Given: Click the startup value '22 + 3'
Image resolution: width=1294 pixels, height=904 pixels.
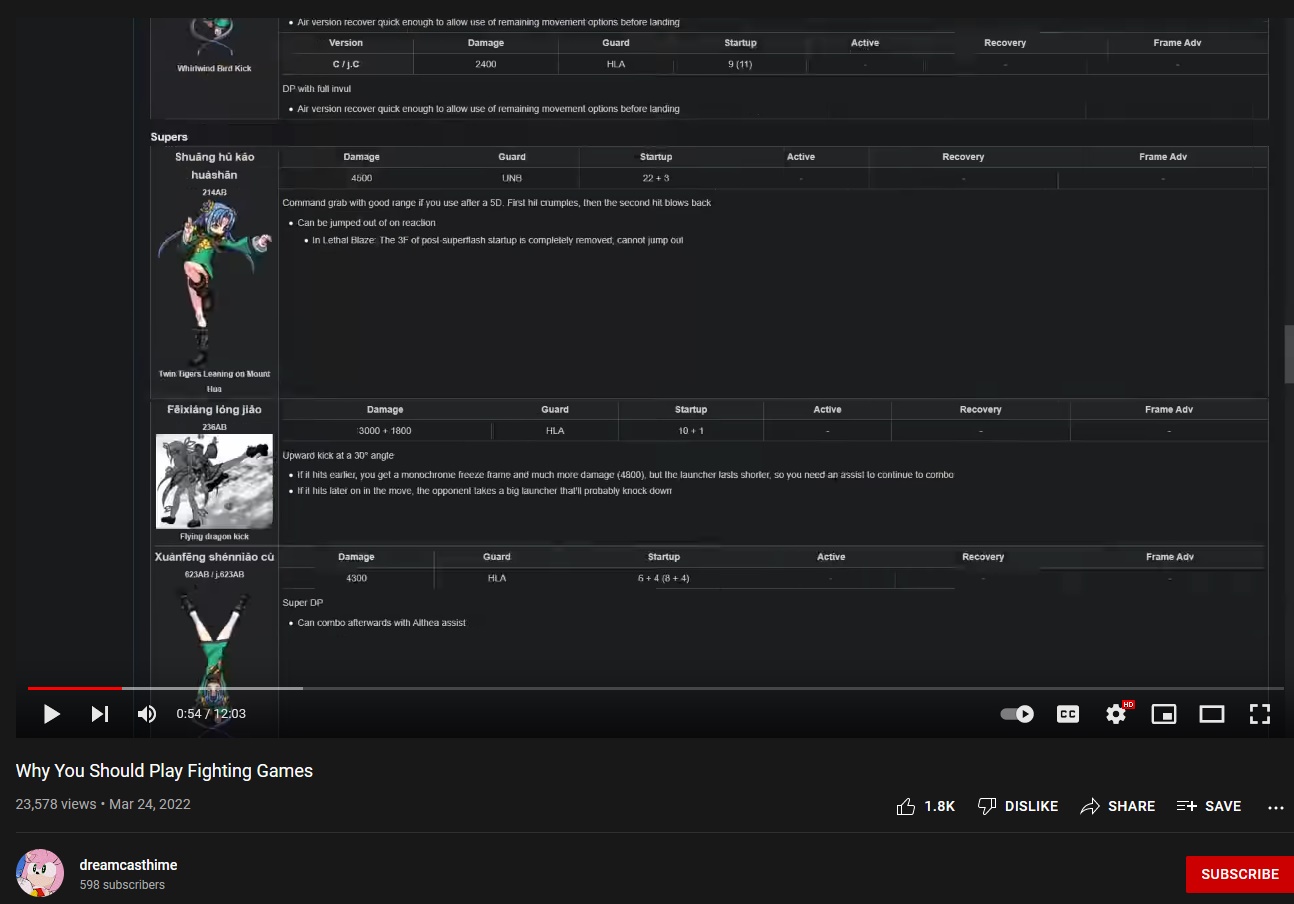Looking at the screenshot, I should click(x=656, y=179).
